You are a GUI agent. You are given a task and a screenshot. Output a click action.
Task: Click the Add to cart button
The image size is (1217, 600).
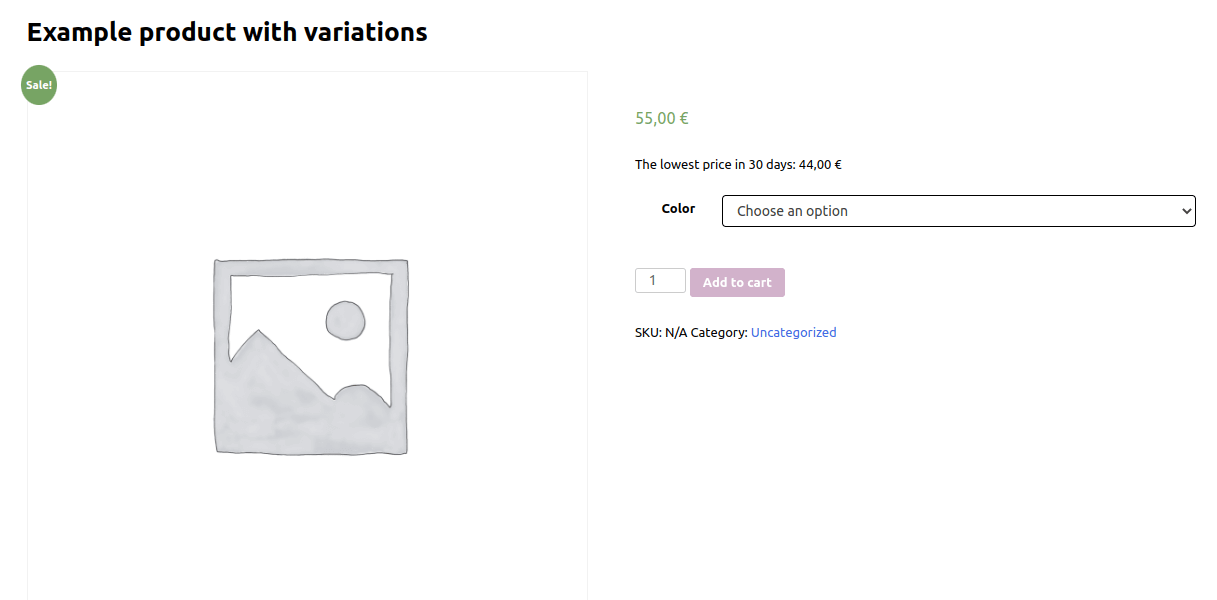pos(737,282)
